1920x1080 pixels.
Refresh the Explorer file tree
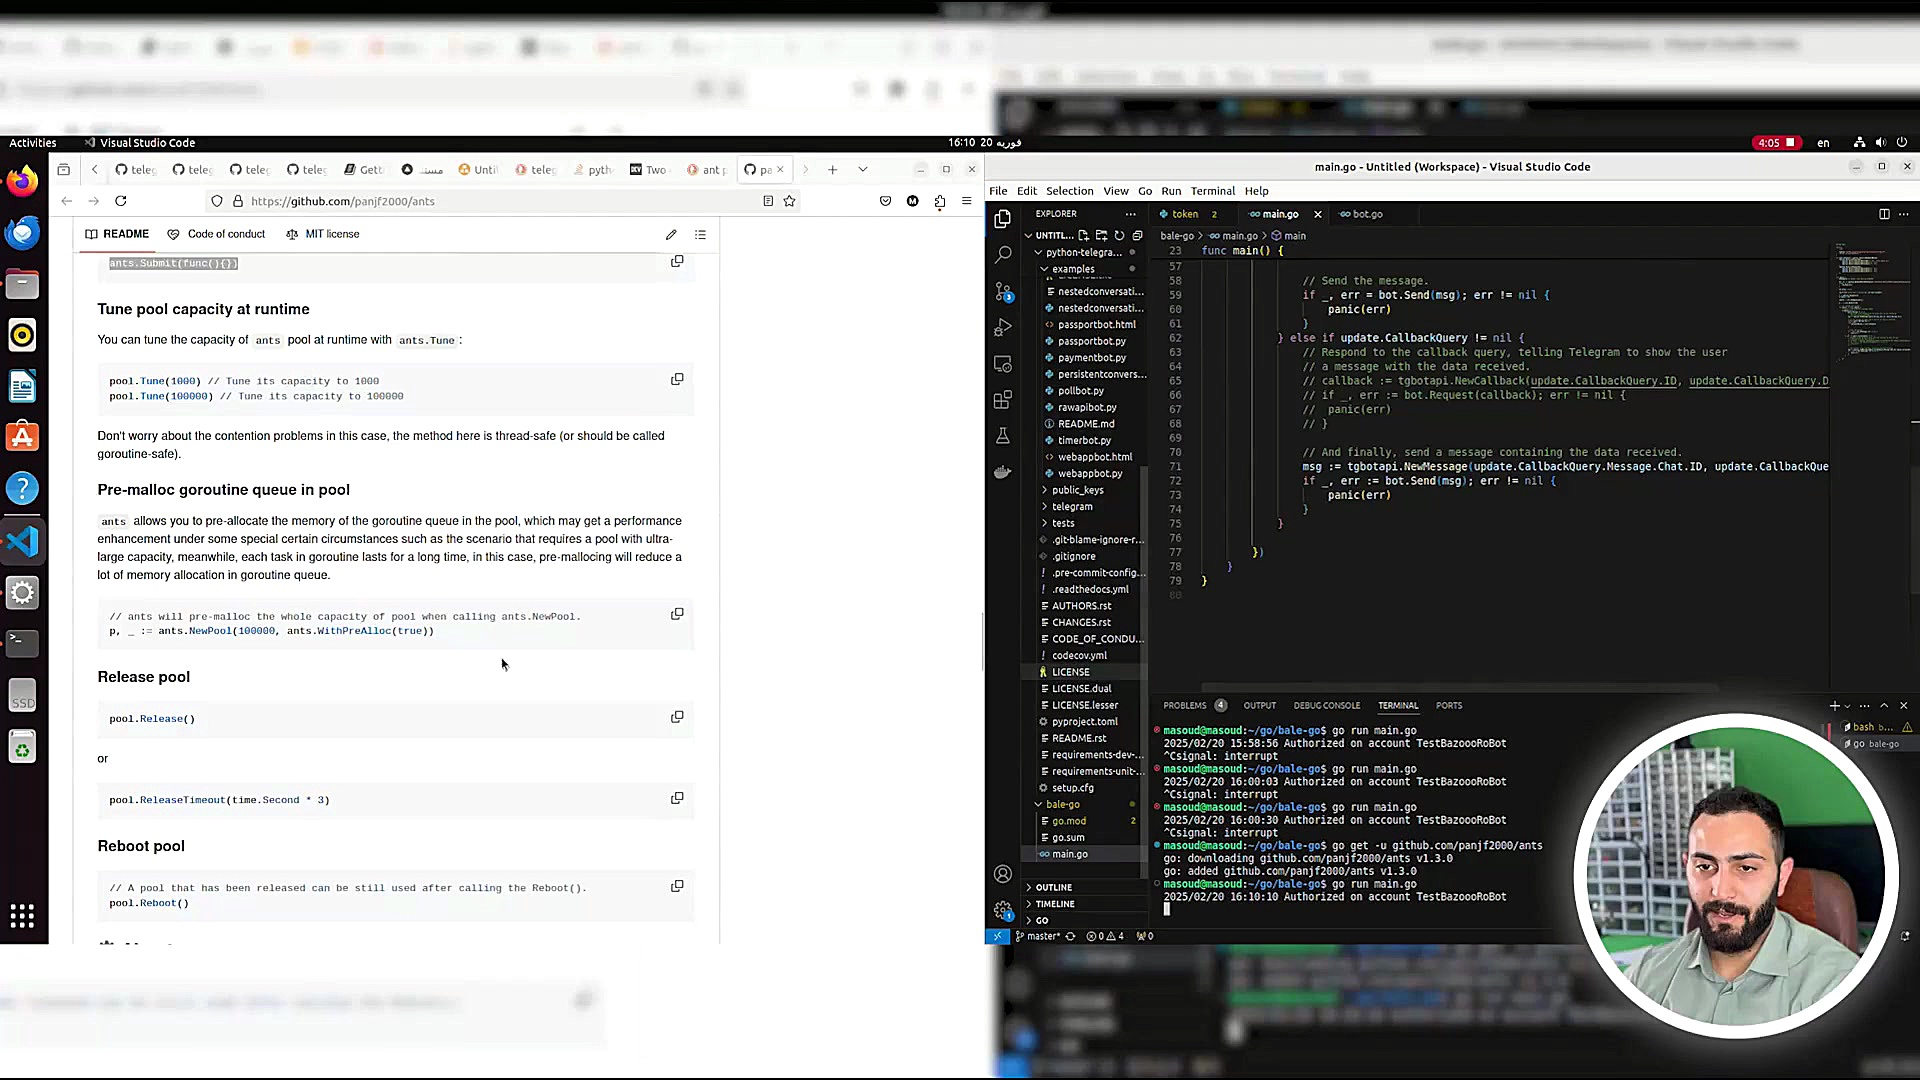(1119, 236)
